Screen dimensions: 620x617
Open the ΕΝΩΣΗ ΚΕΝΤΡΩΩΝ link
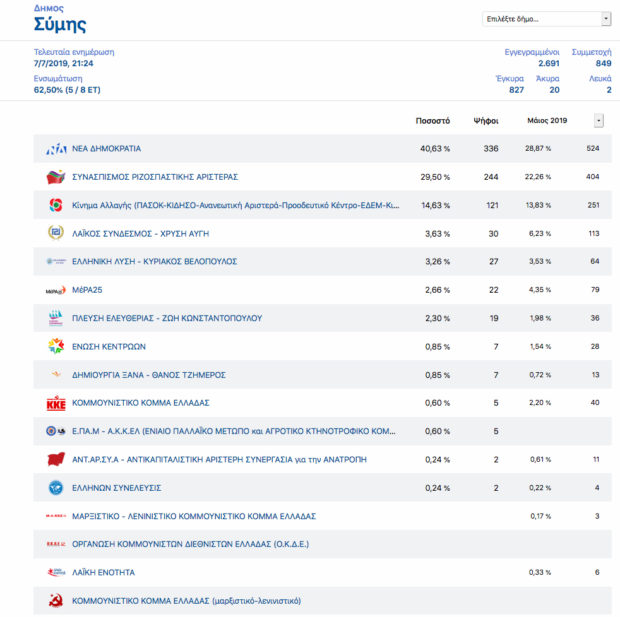tap(109, 346)
